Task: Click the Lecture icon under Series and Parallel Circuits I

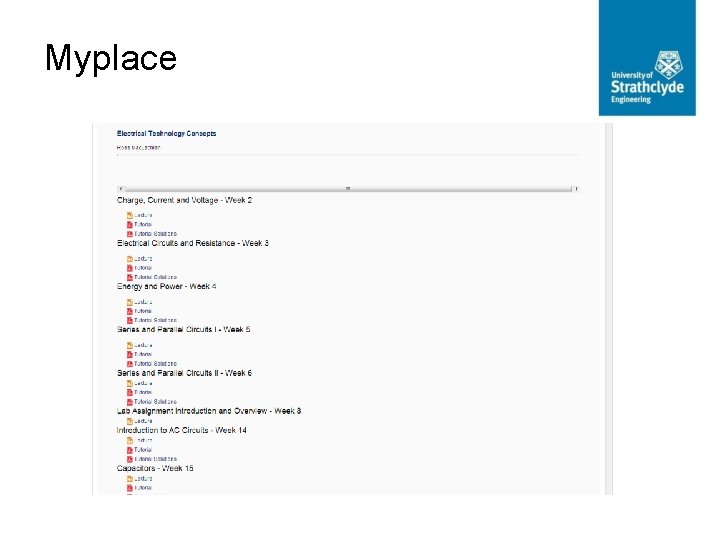Action: pyautogui.click(x=130, y=345)
